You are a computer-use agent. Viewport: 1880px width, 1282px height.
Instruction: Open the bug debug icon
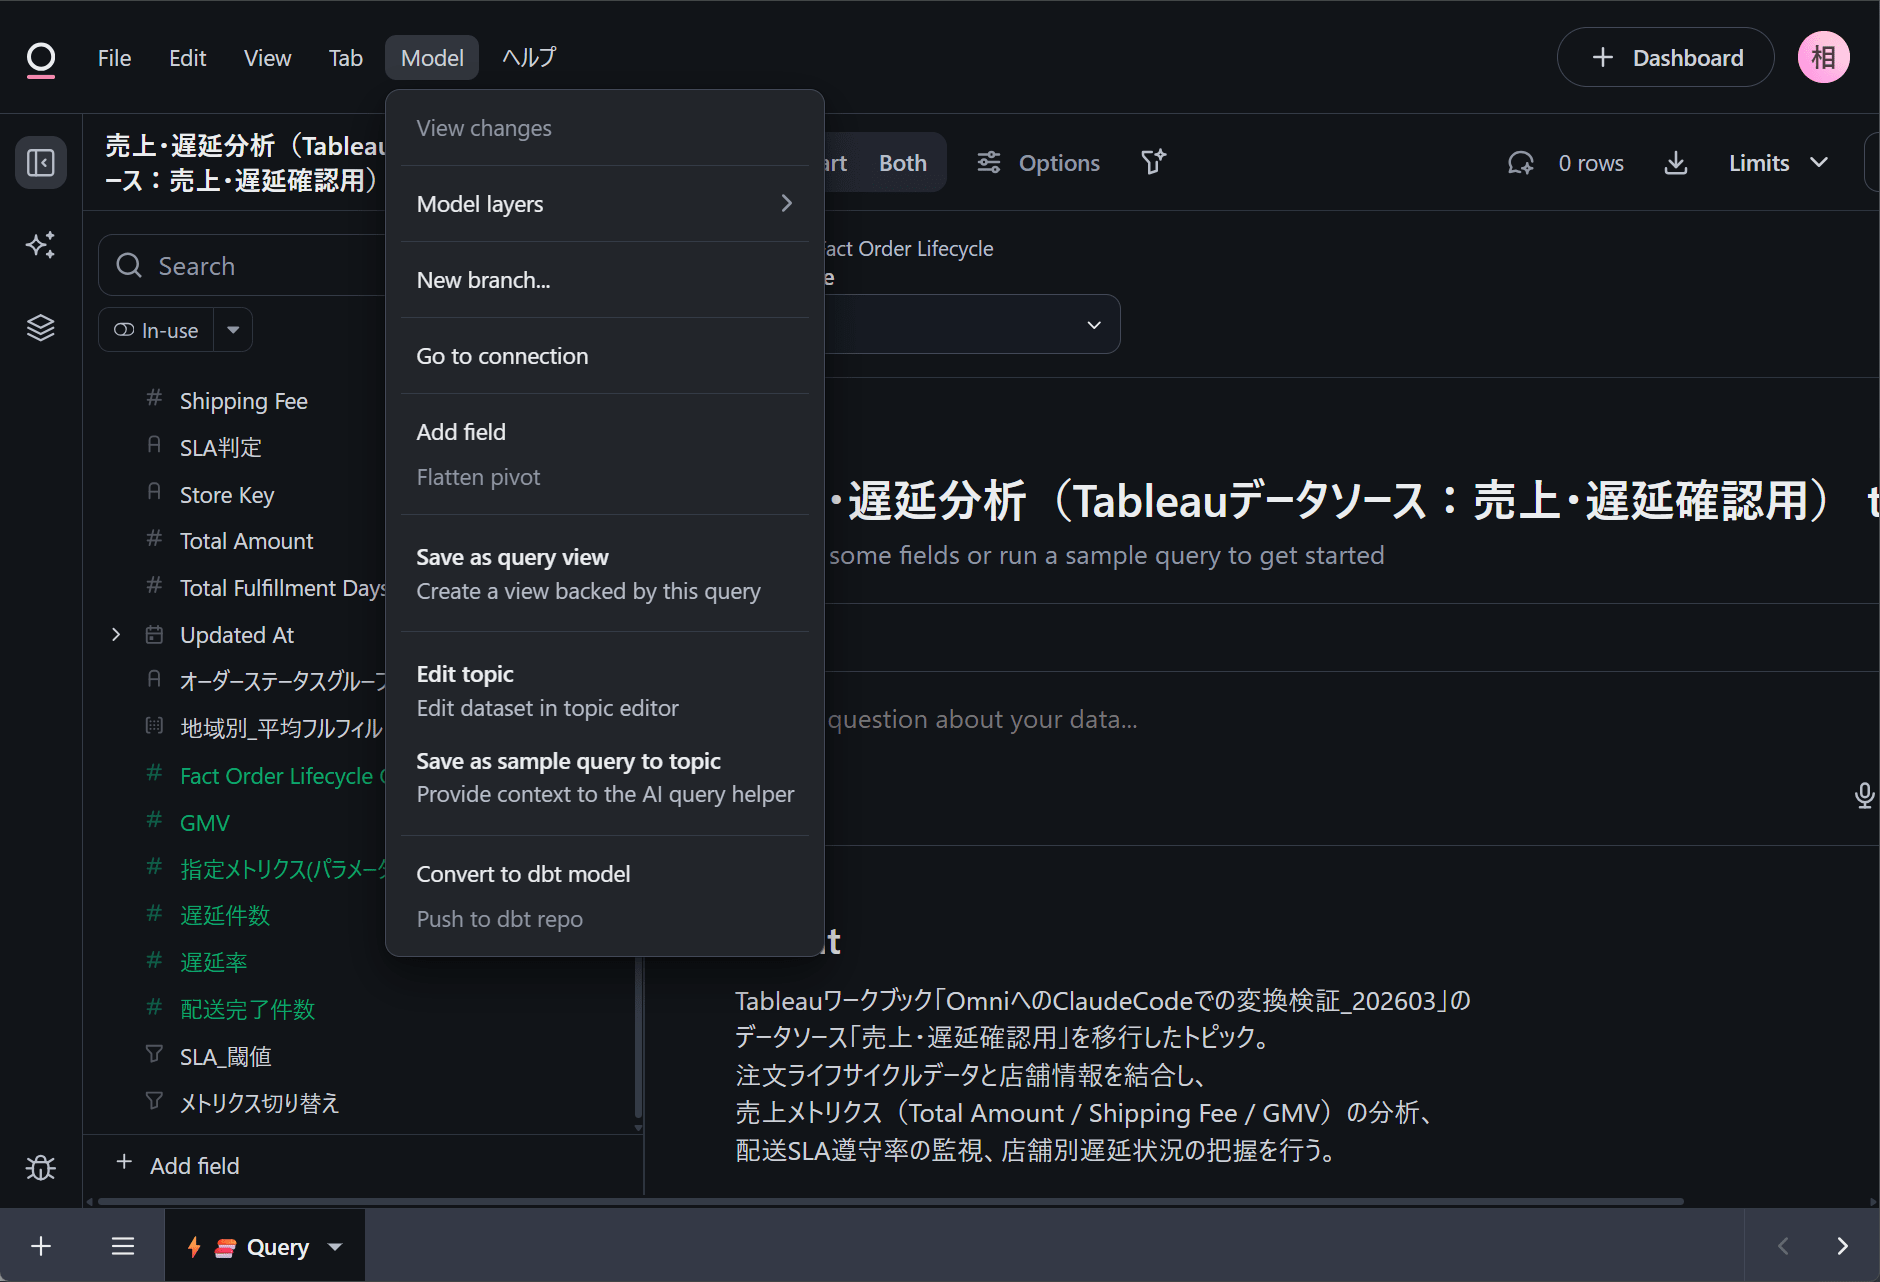tap(41, 1167)
